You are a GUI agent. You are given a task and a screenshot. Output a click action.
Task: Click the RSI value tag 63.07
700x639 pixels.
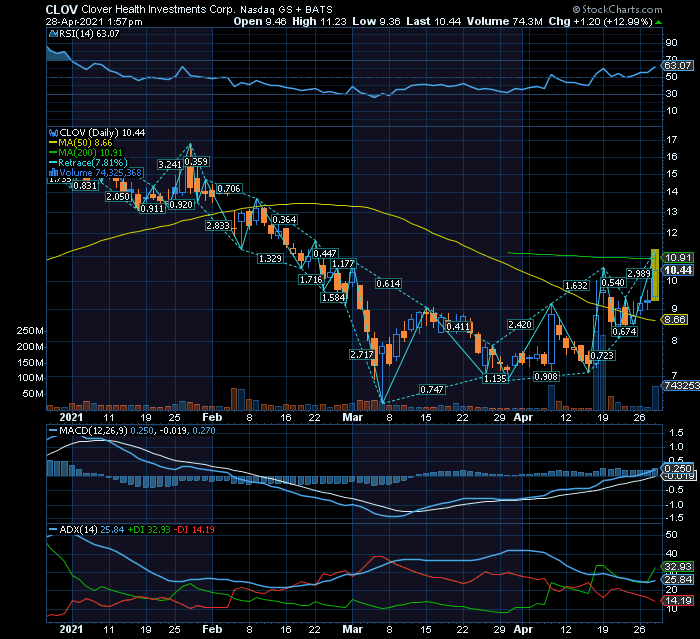[678, 66]
